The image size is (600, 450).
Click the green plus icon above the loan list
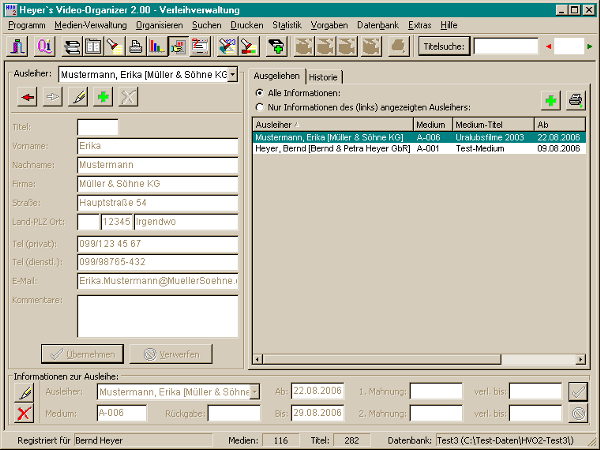[551, 99]
